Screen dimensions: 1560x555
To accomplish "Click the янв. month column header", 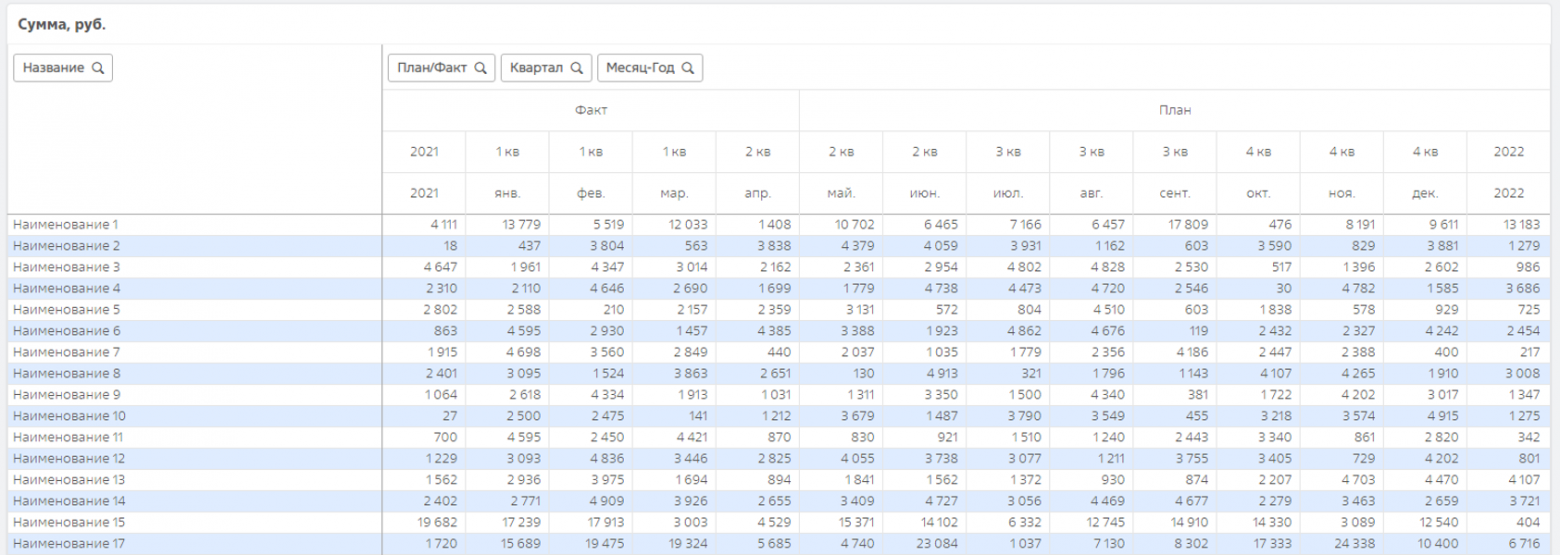I will click(x=507, y=193).
